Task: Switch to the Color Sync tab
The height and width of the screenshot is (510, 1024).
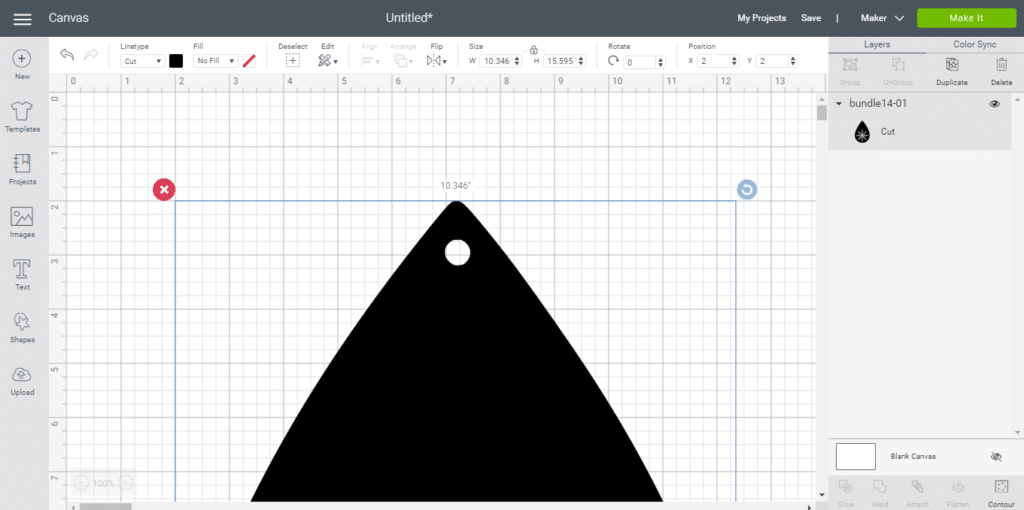Action: point(974,44)
